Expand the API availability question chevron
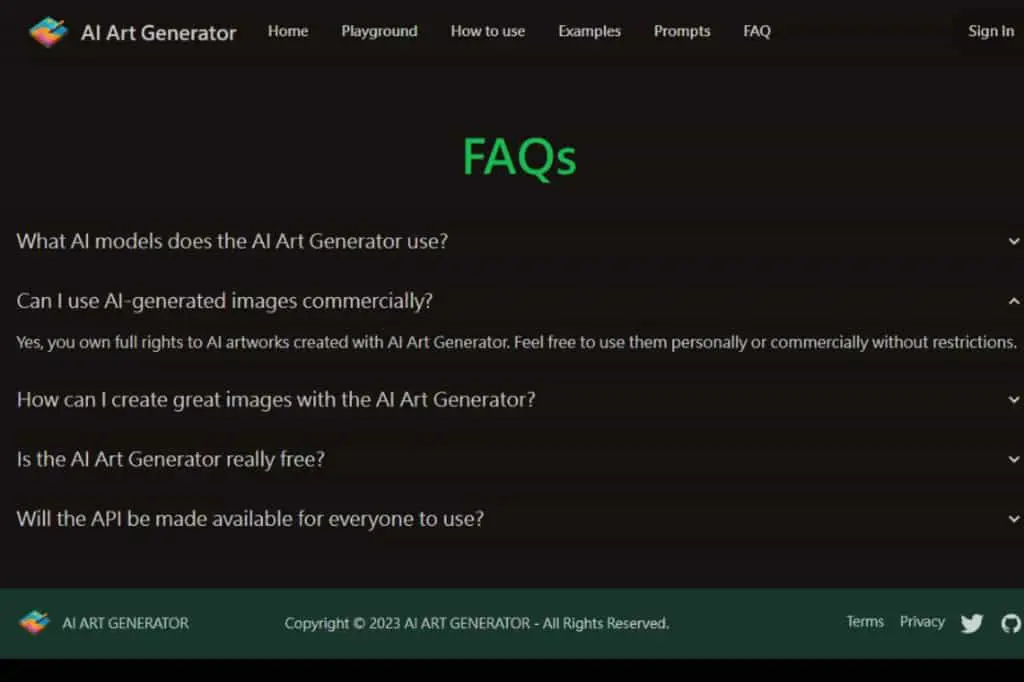 coord(1014,519)
